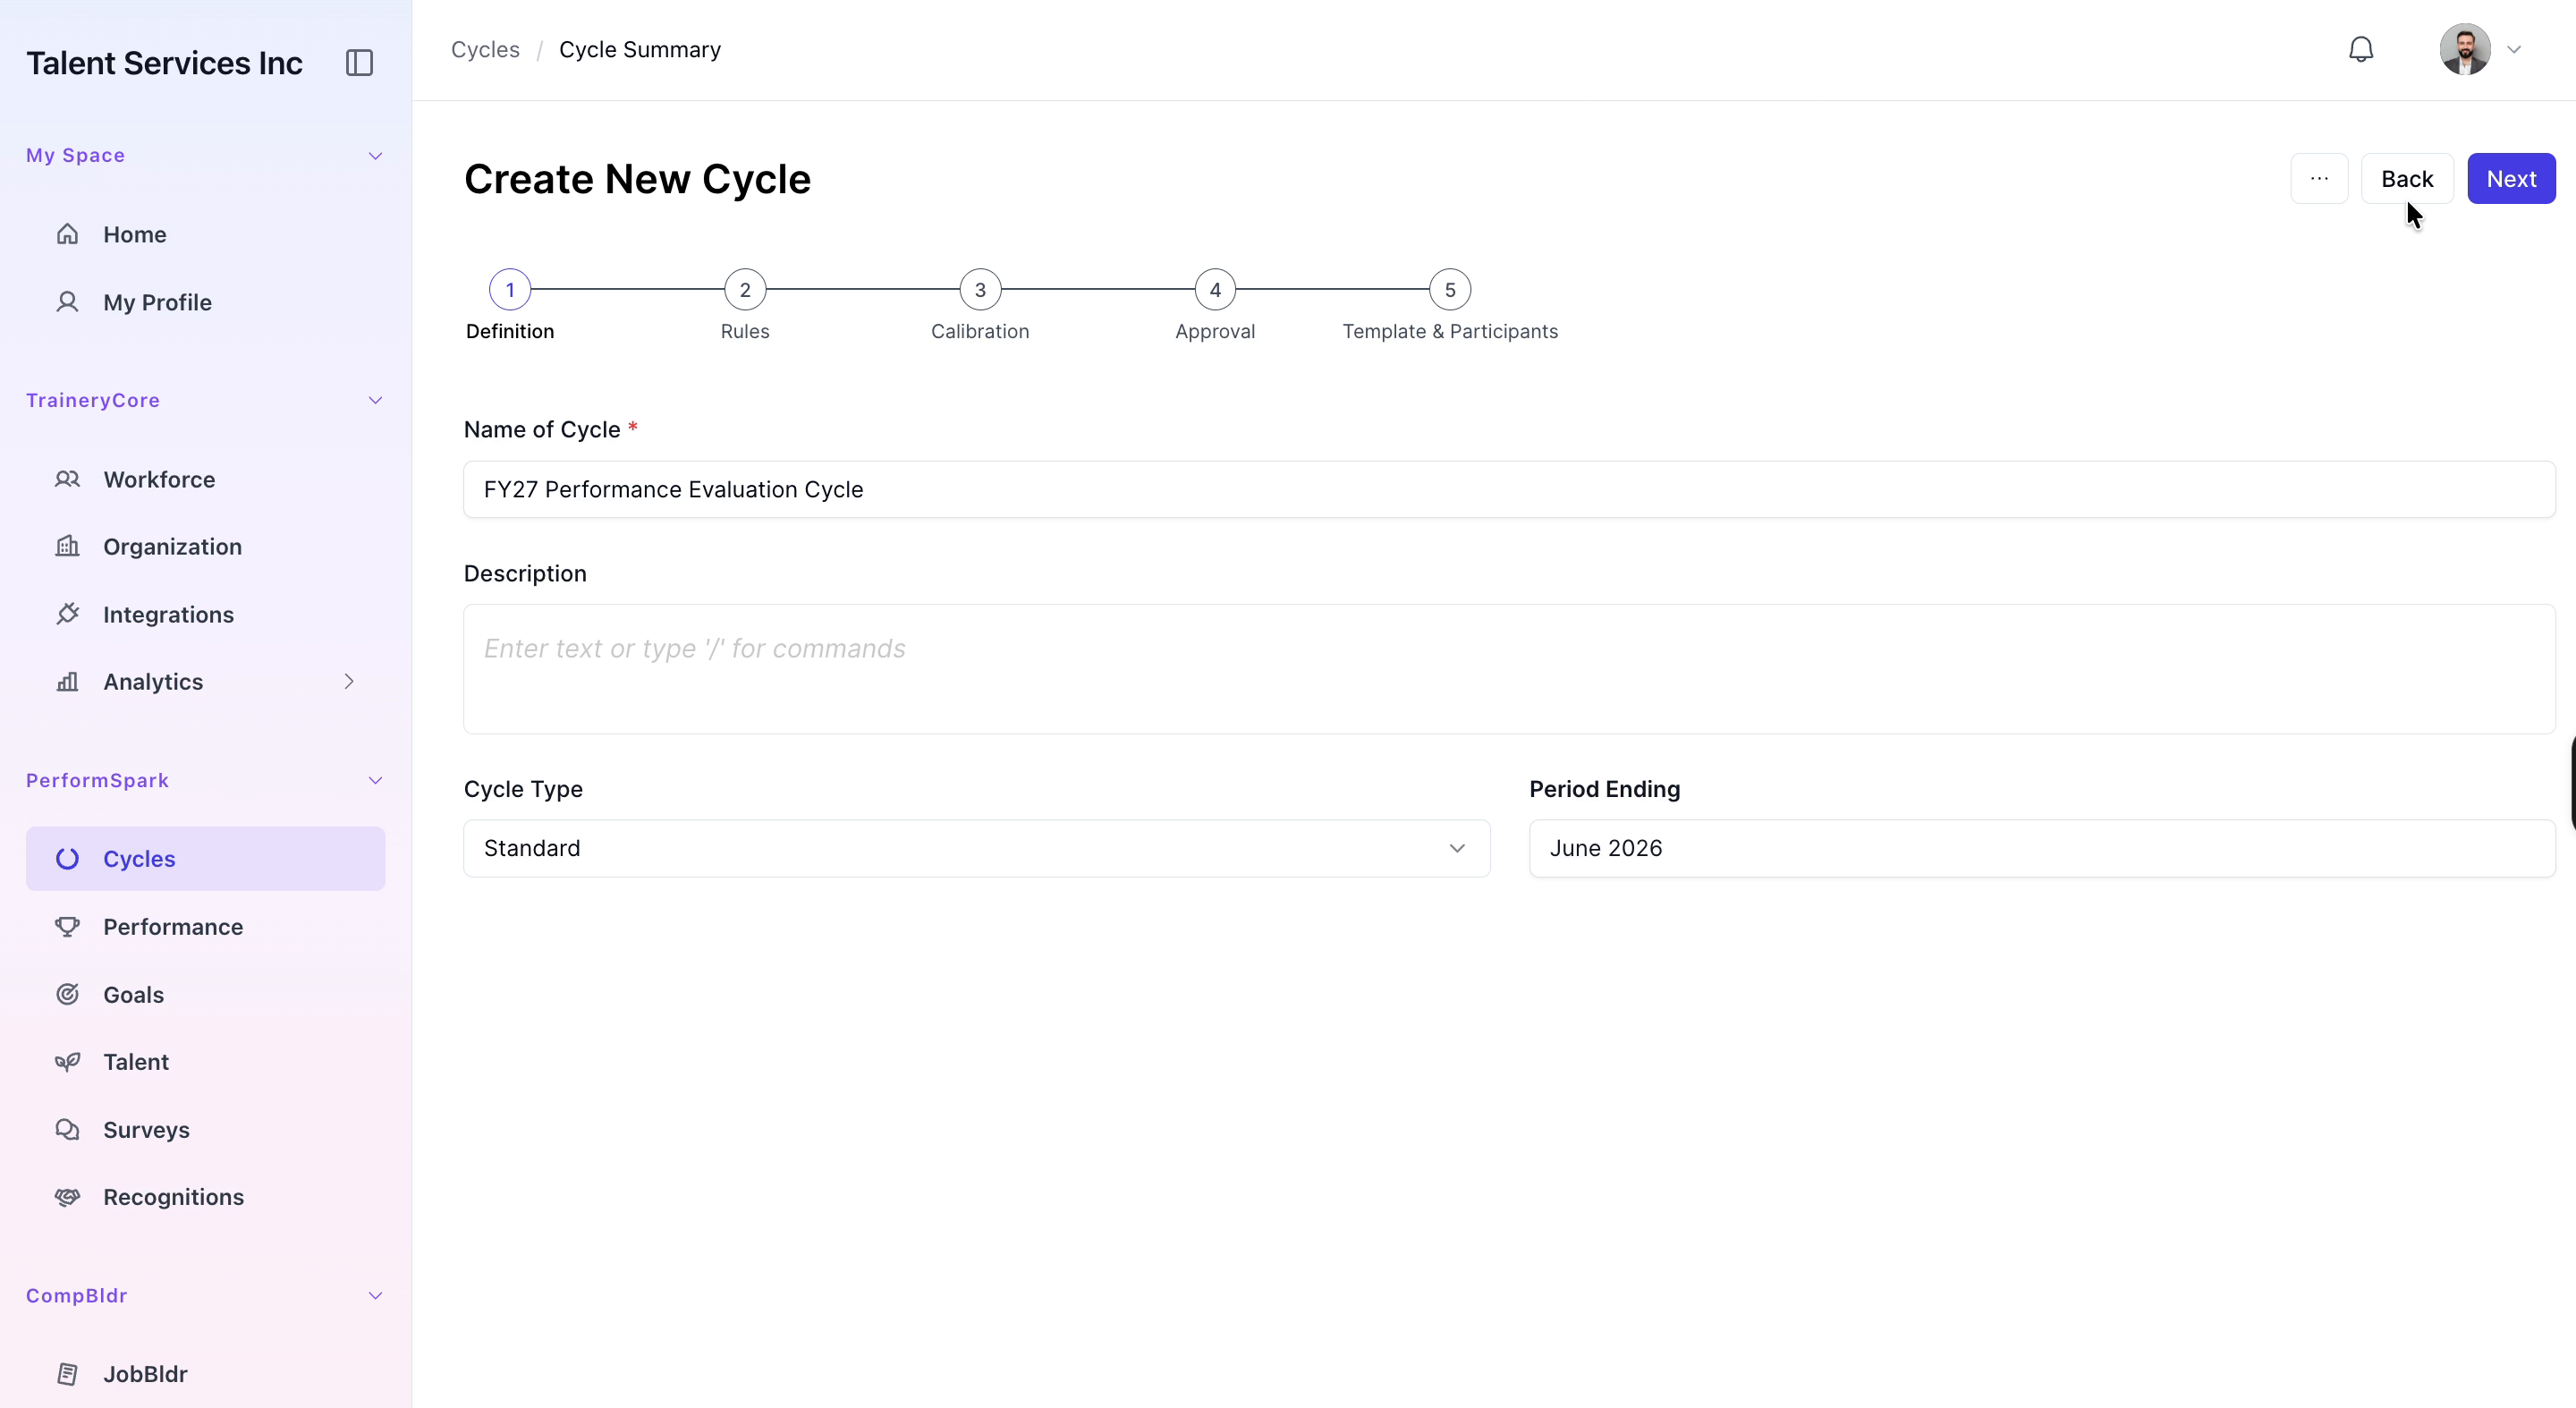
Task: Open the user avatar menu
Action: click(x=2480, y=50)
